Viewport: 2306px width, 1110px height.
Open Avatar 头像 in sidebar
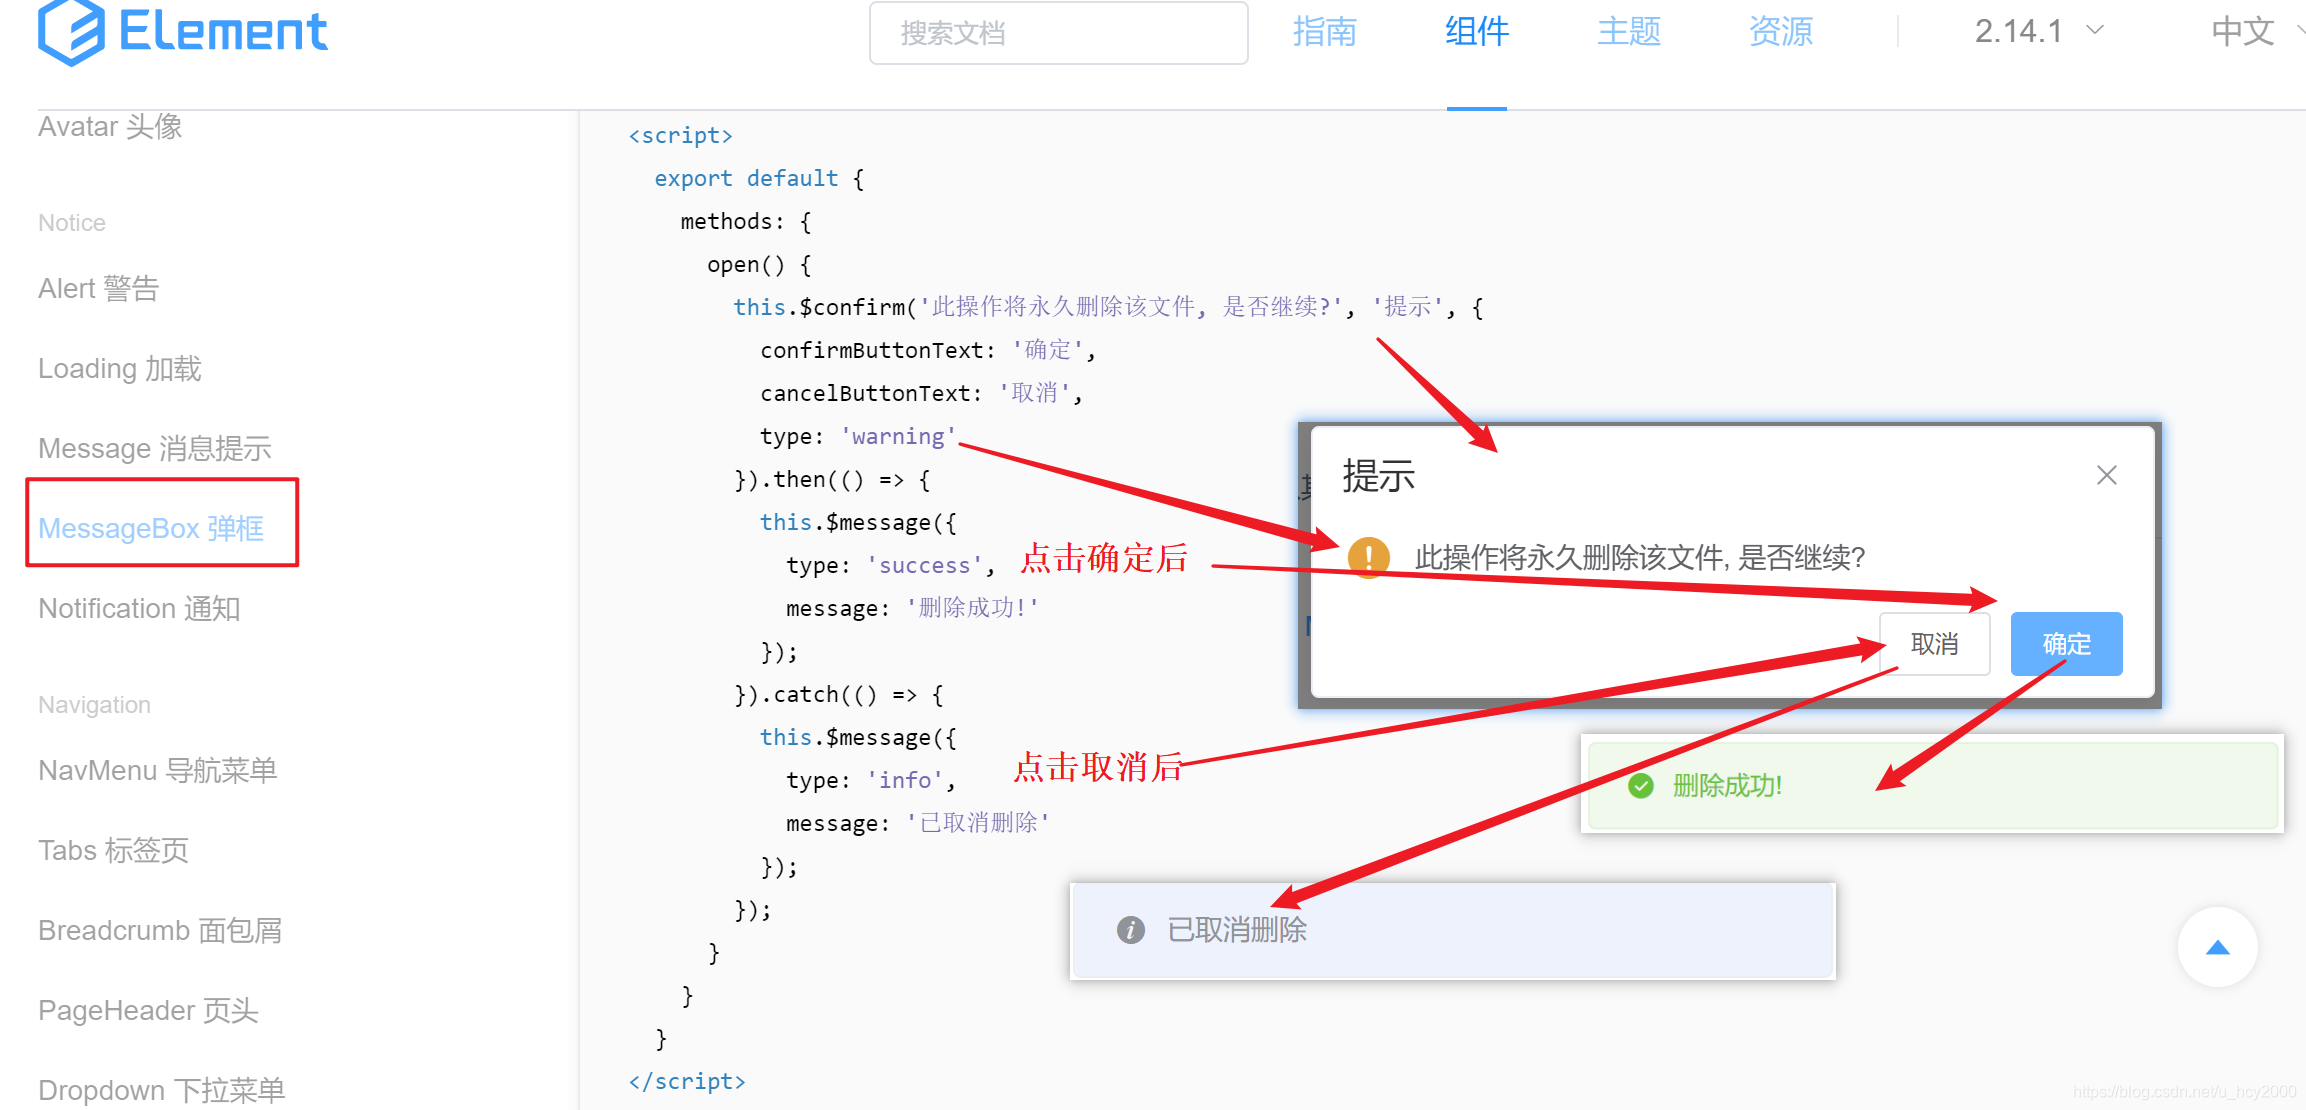tap(110, 127)
